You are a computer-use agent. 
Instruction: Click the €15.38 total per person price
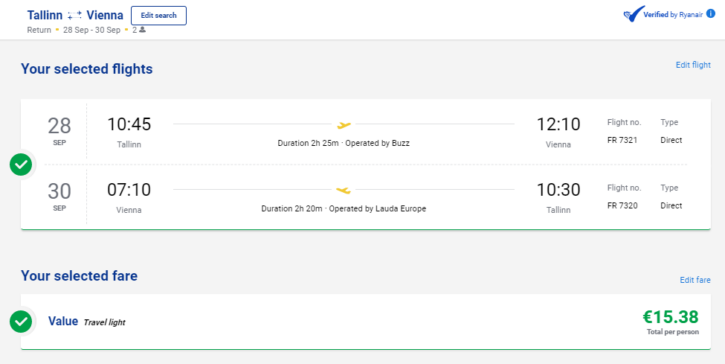[x=670, y=317]
